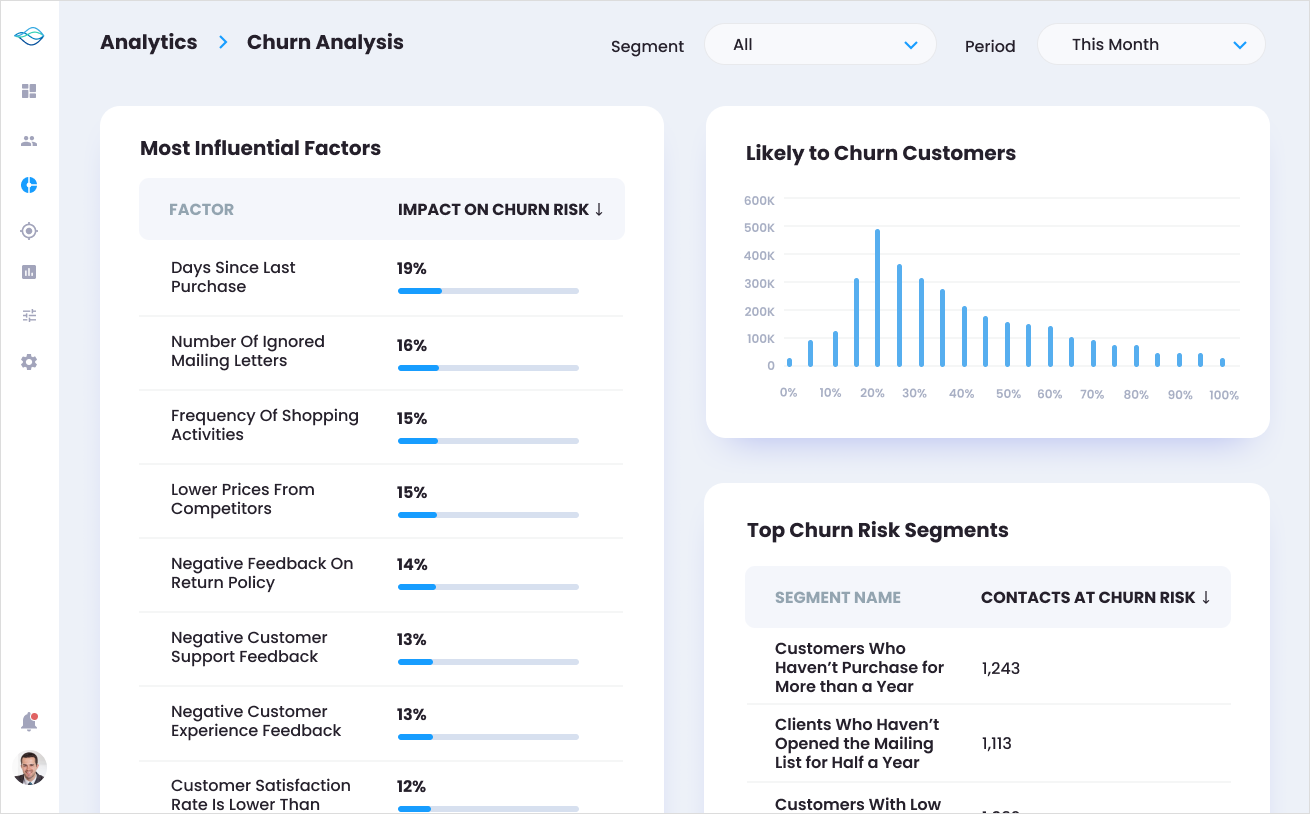Select the pie chart analytics icon
The image size is (1310, 814).
point(29,185)
